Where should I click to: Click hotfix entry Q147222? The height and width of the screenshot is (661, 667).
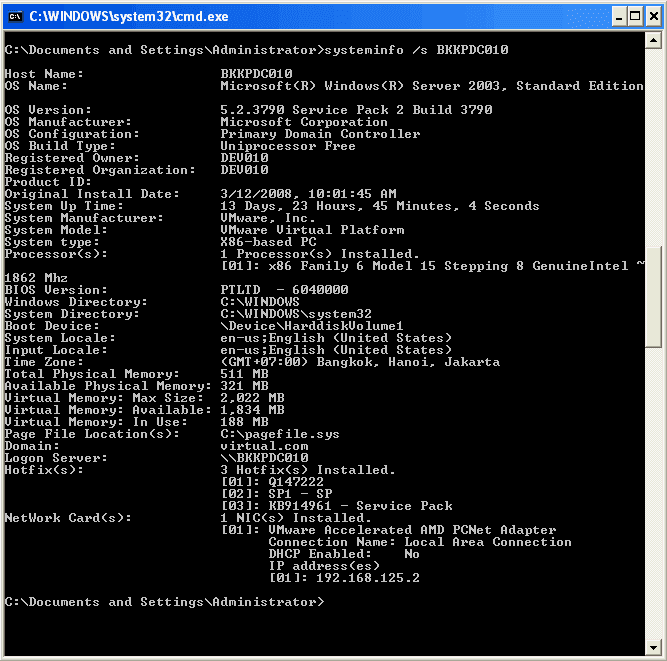[x=272, y=482]
